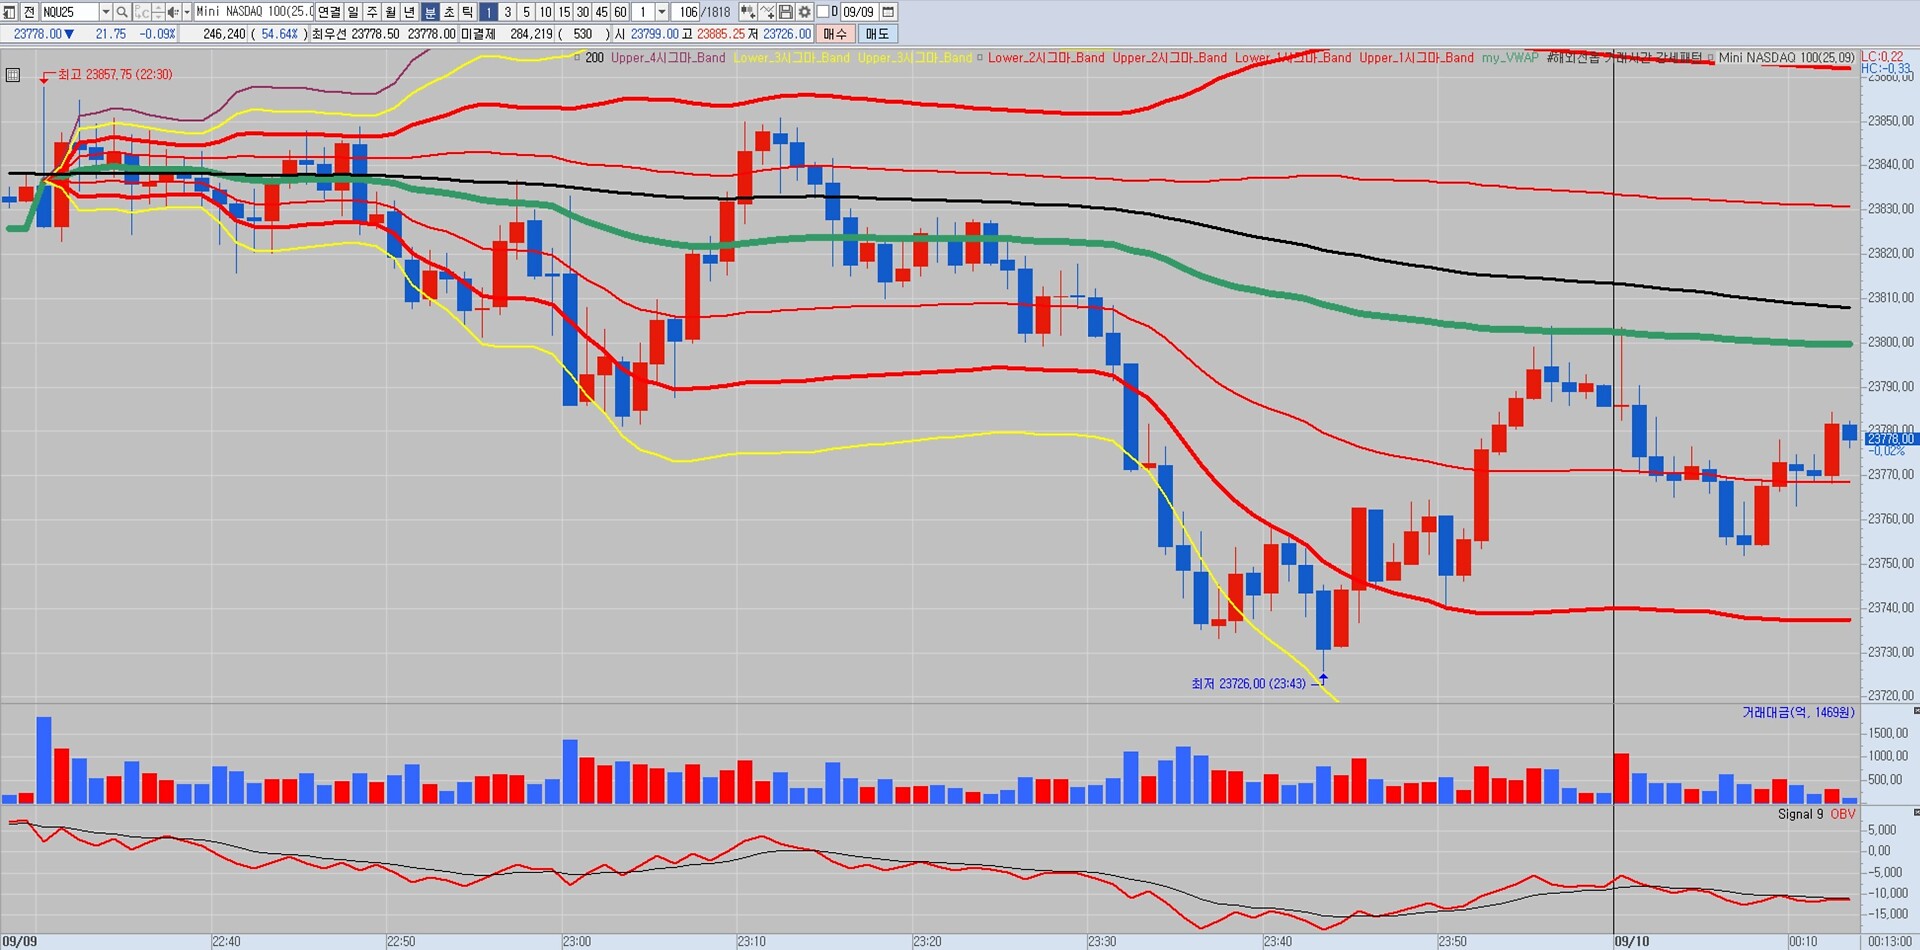
Task: Select the 15-minute interval button
Action: (565, 12)
